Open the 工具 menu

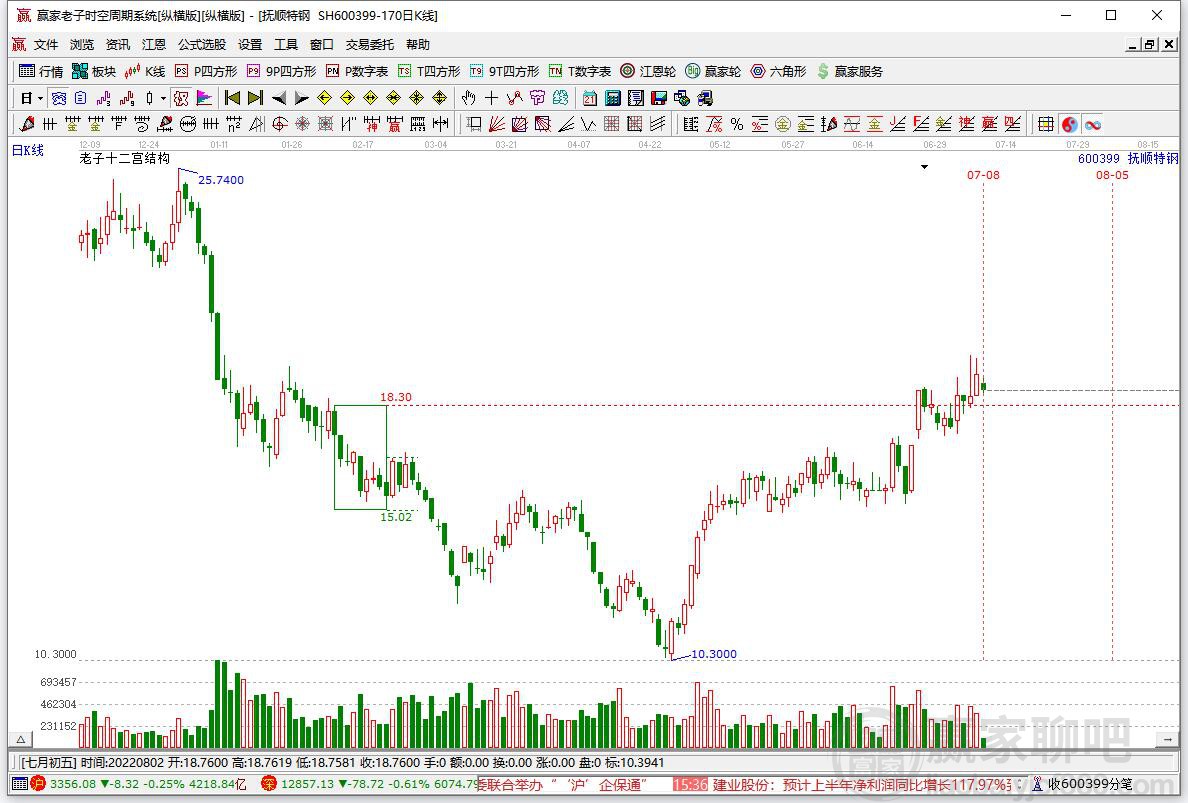(x=286, y=45)
